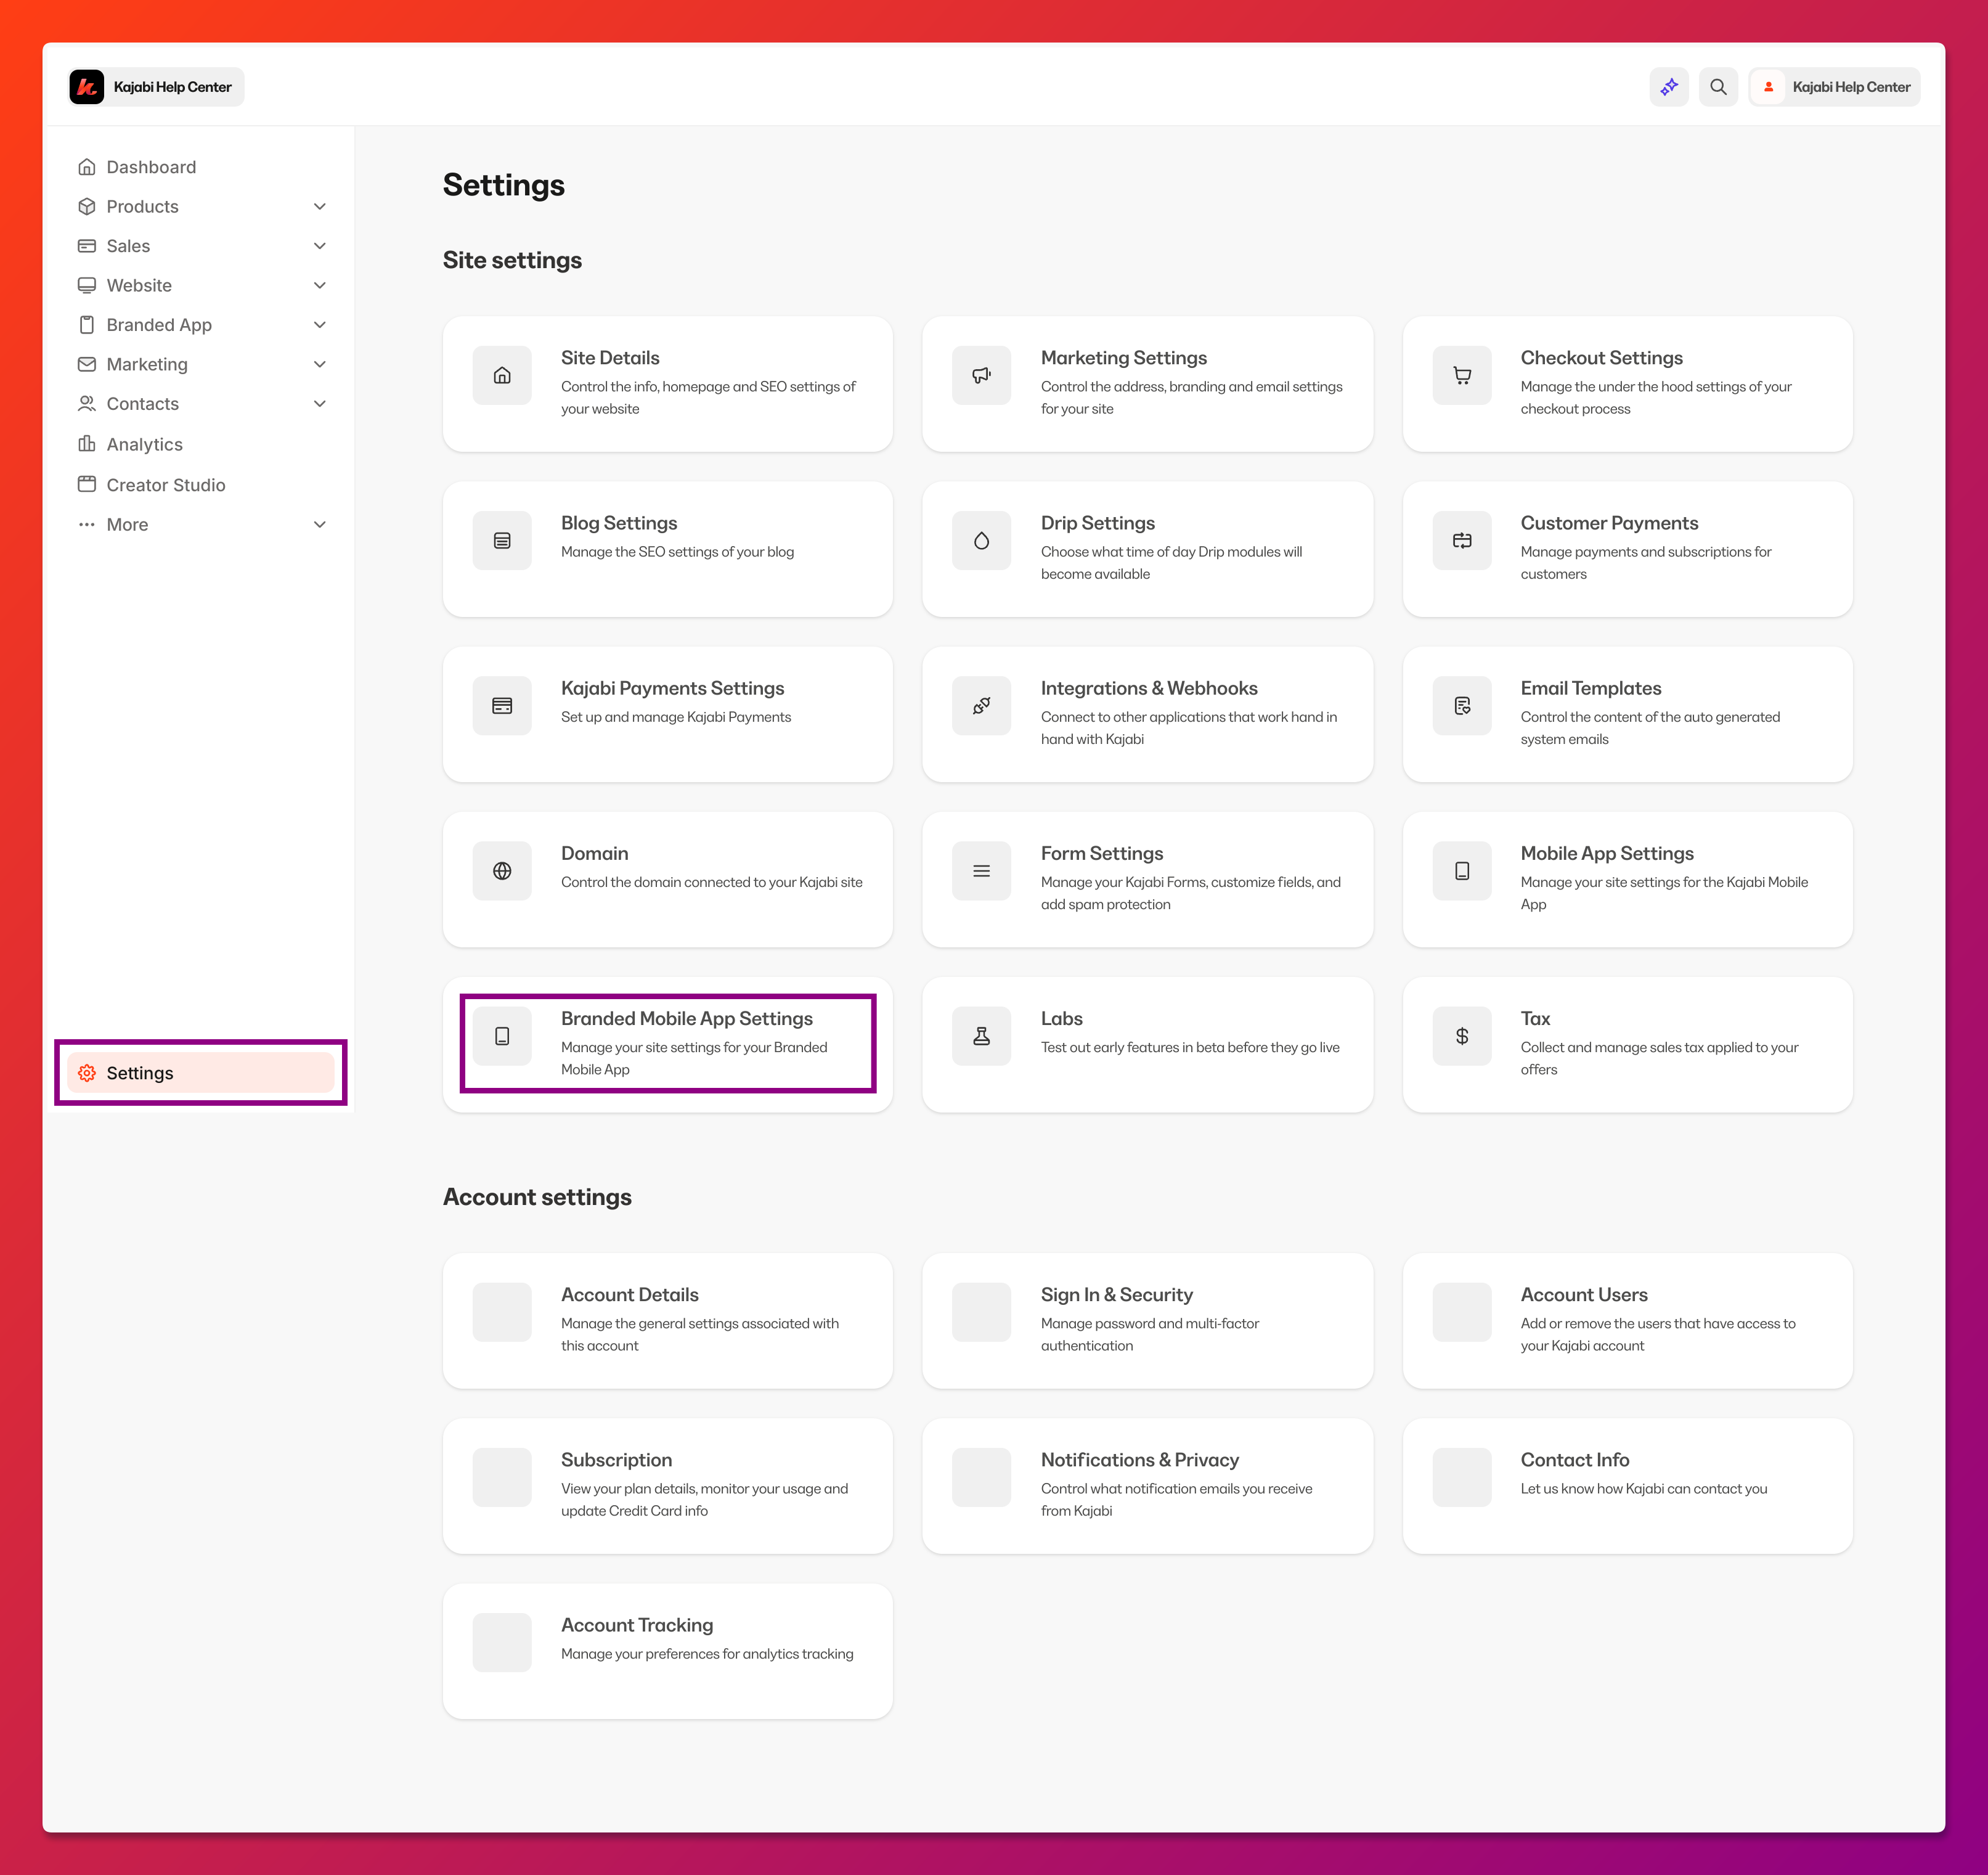Open Sign In & Security card
The image size is (1988, 1875).
1147,1320
